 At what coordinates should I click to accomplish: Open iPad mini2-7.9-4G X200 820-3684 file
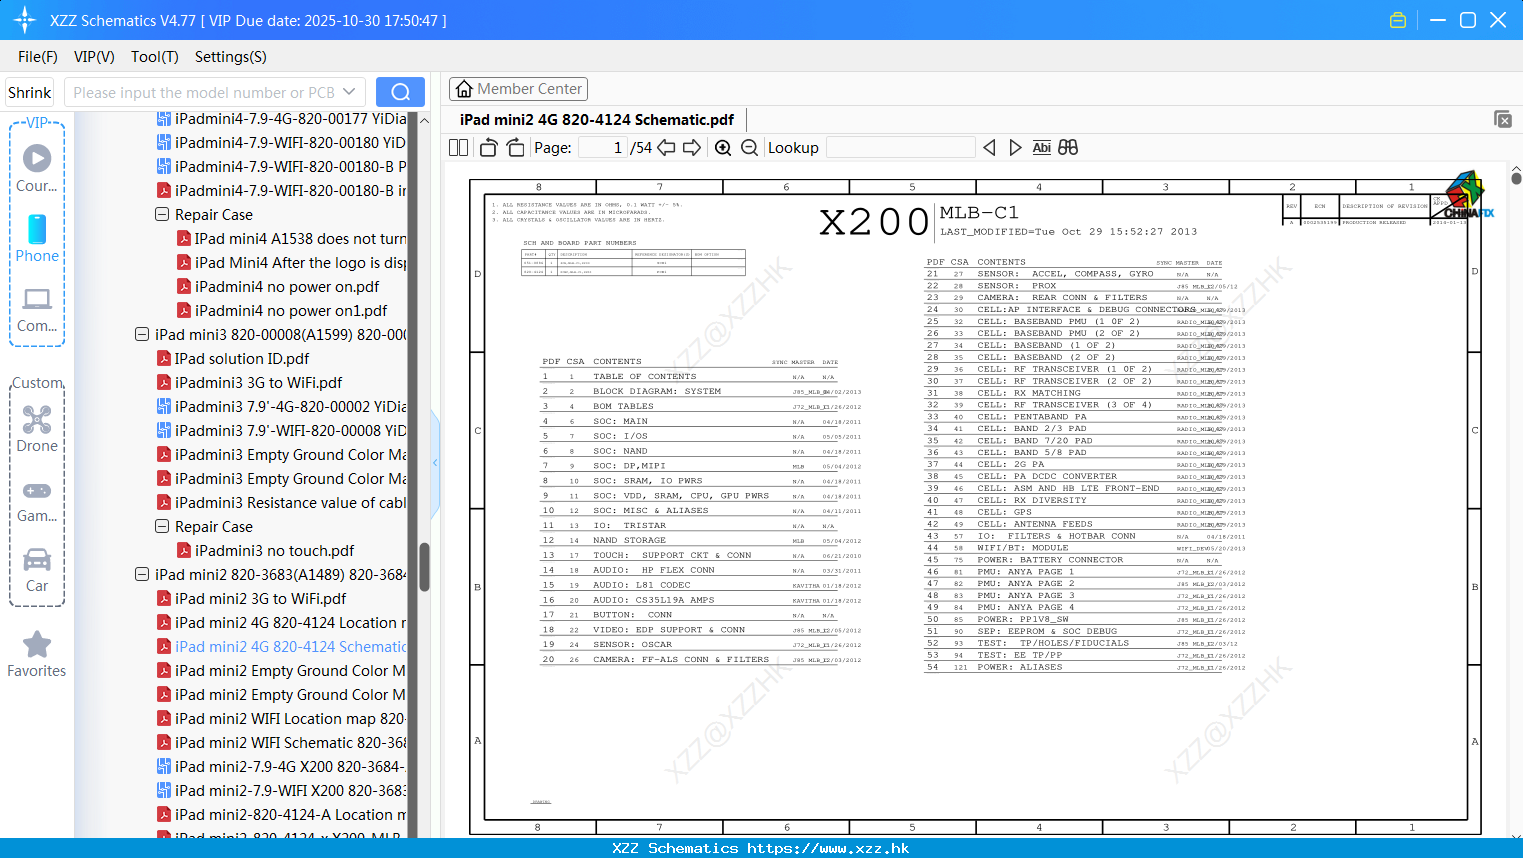(x=282, y=766)
